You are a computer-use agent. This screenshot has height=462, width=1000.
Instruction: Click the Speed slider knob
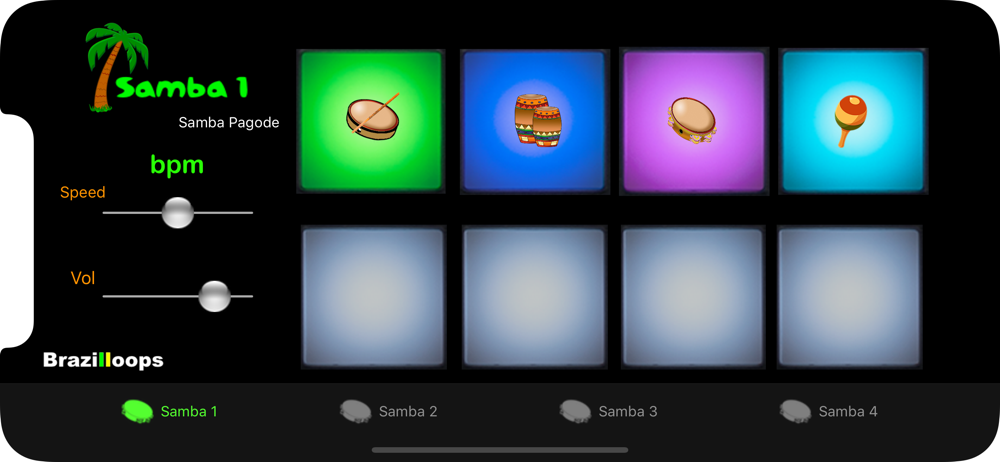pyautogui.click(x=177, y=212)
